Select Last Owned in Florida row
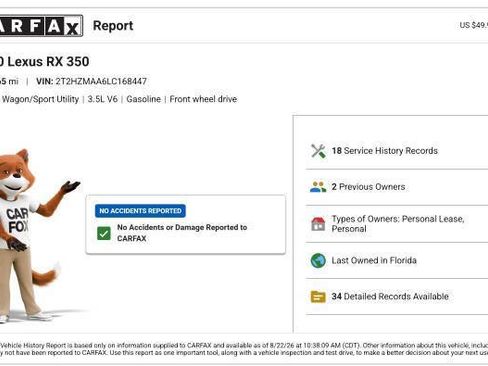 [x=397, y=260]
